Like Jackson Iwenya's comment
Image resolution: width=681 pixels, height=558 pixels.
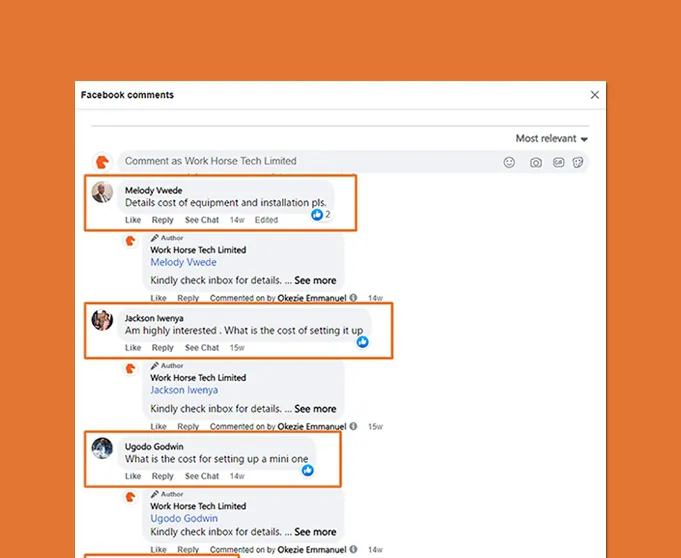[x=133, y=348]
